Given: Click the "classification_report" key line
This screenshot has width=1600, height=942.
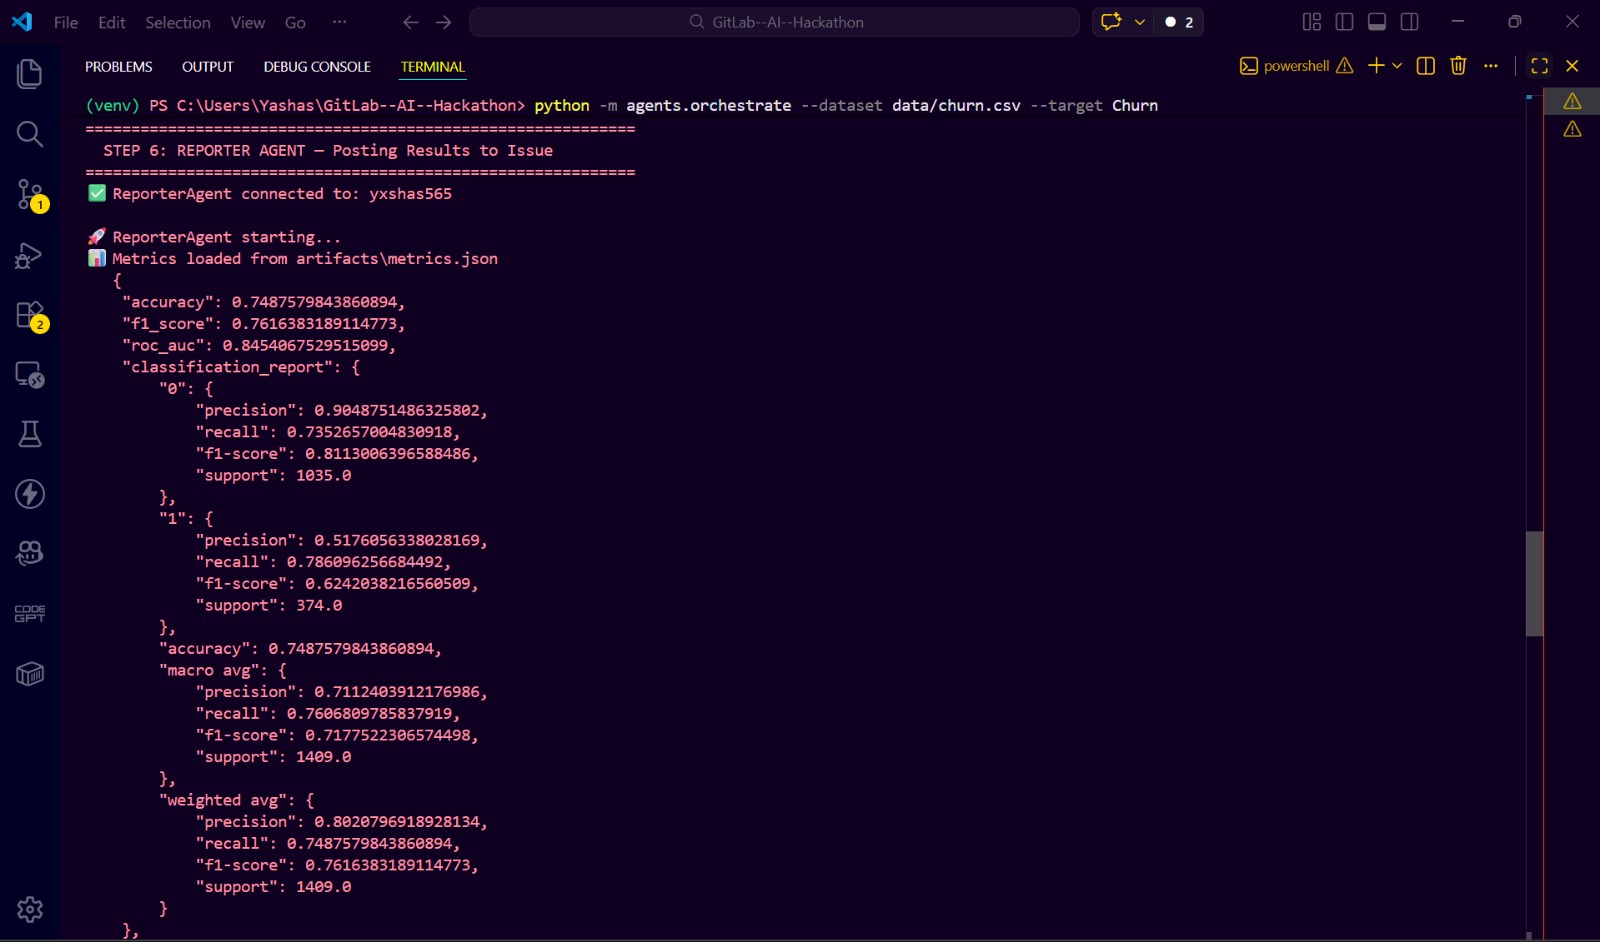Looking at the screenshot, I should [241, 367].
